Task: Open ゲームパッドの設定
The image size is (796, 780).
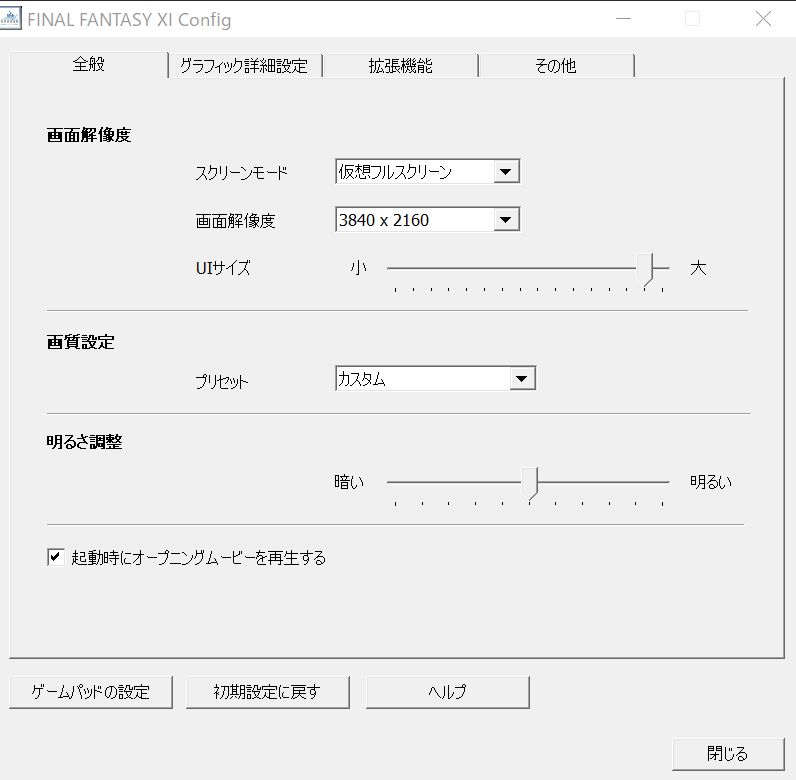Action: [91, 692]
